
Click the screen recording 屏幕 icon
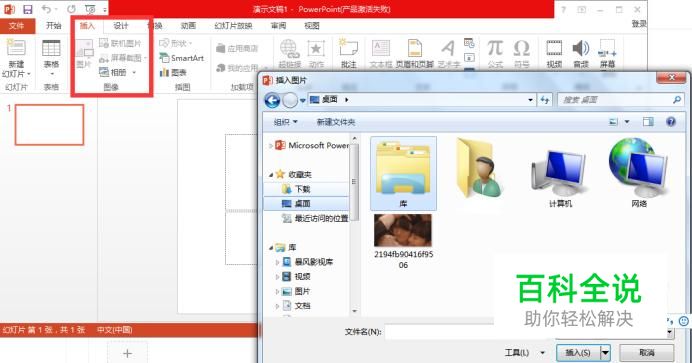click(607, 48)
